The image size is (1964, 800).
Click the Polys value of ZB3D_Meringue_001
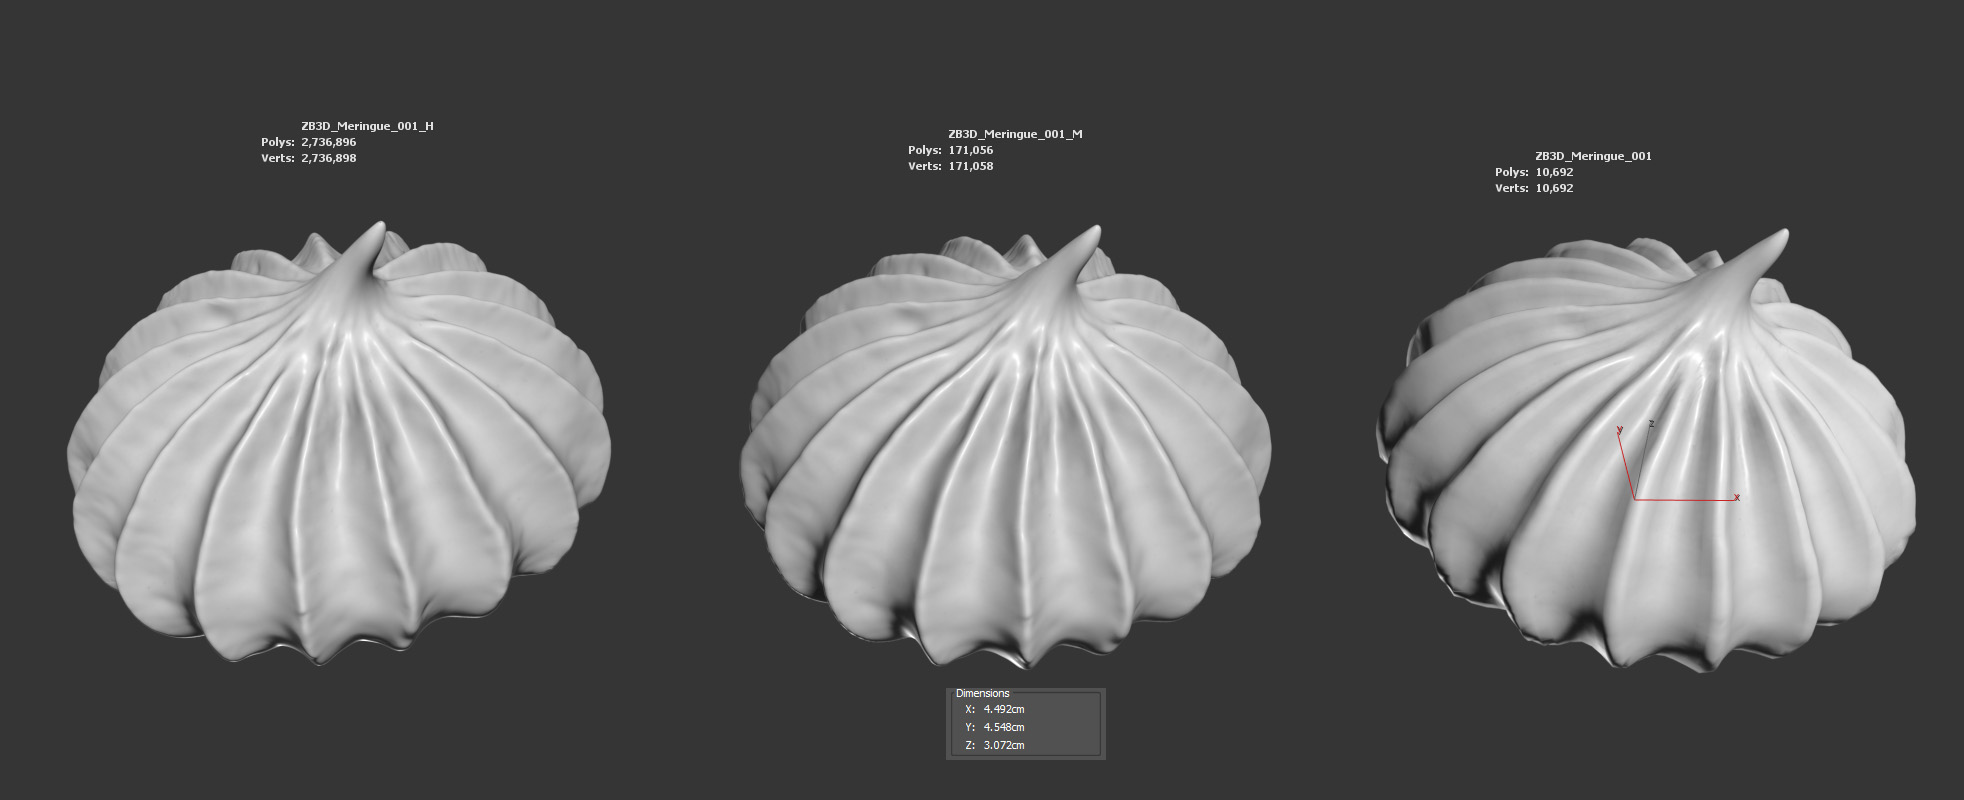point(1554,172)
